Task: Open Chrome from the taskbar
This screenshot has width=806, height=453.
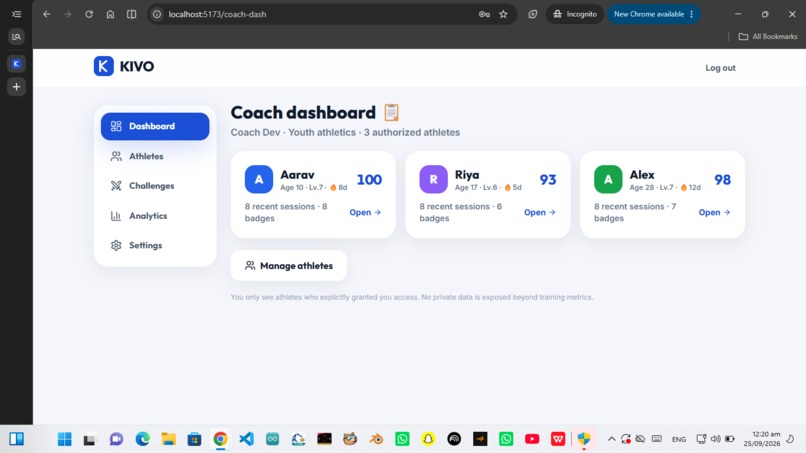Action: click(220, 439)
